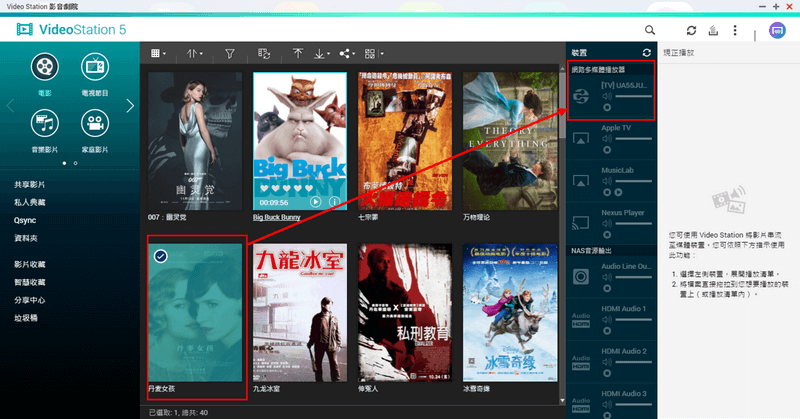This screenshot has height=419, width=800.
Task: Open 垃圾桶 in the sidebar
Action: (x=26, y=318)
